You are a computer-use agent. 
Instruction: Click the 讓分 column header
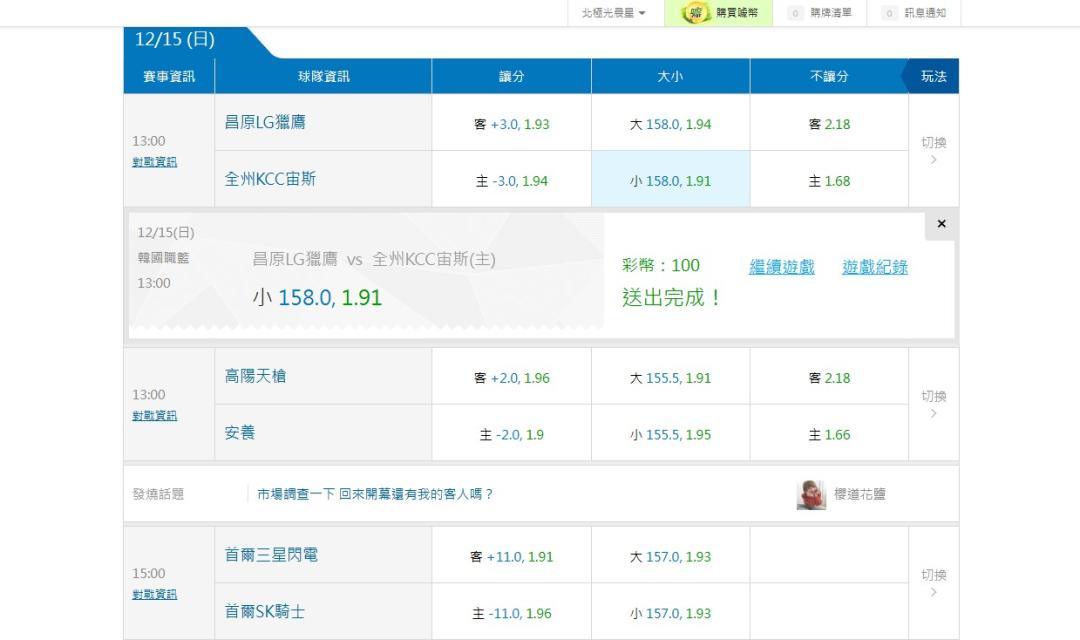(511, 76)
